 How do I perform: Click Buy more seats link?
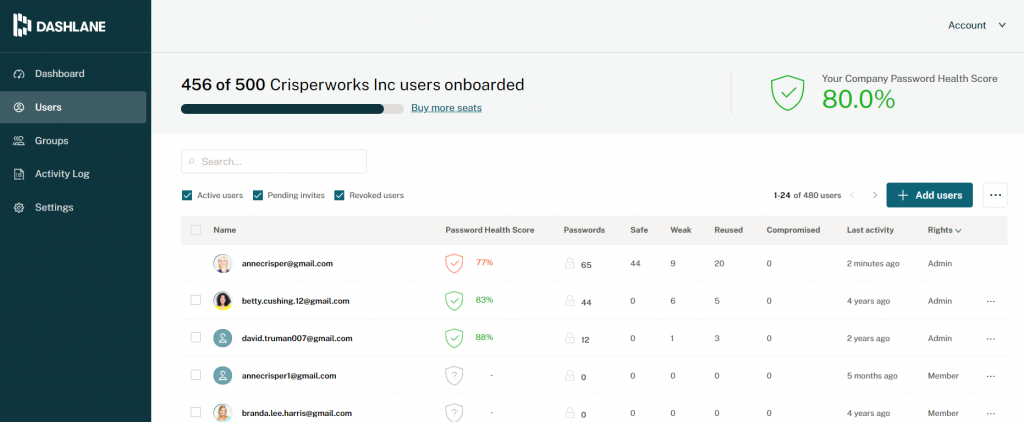[x=446, y=108]
